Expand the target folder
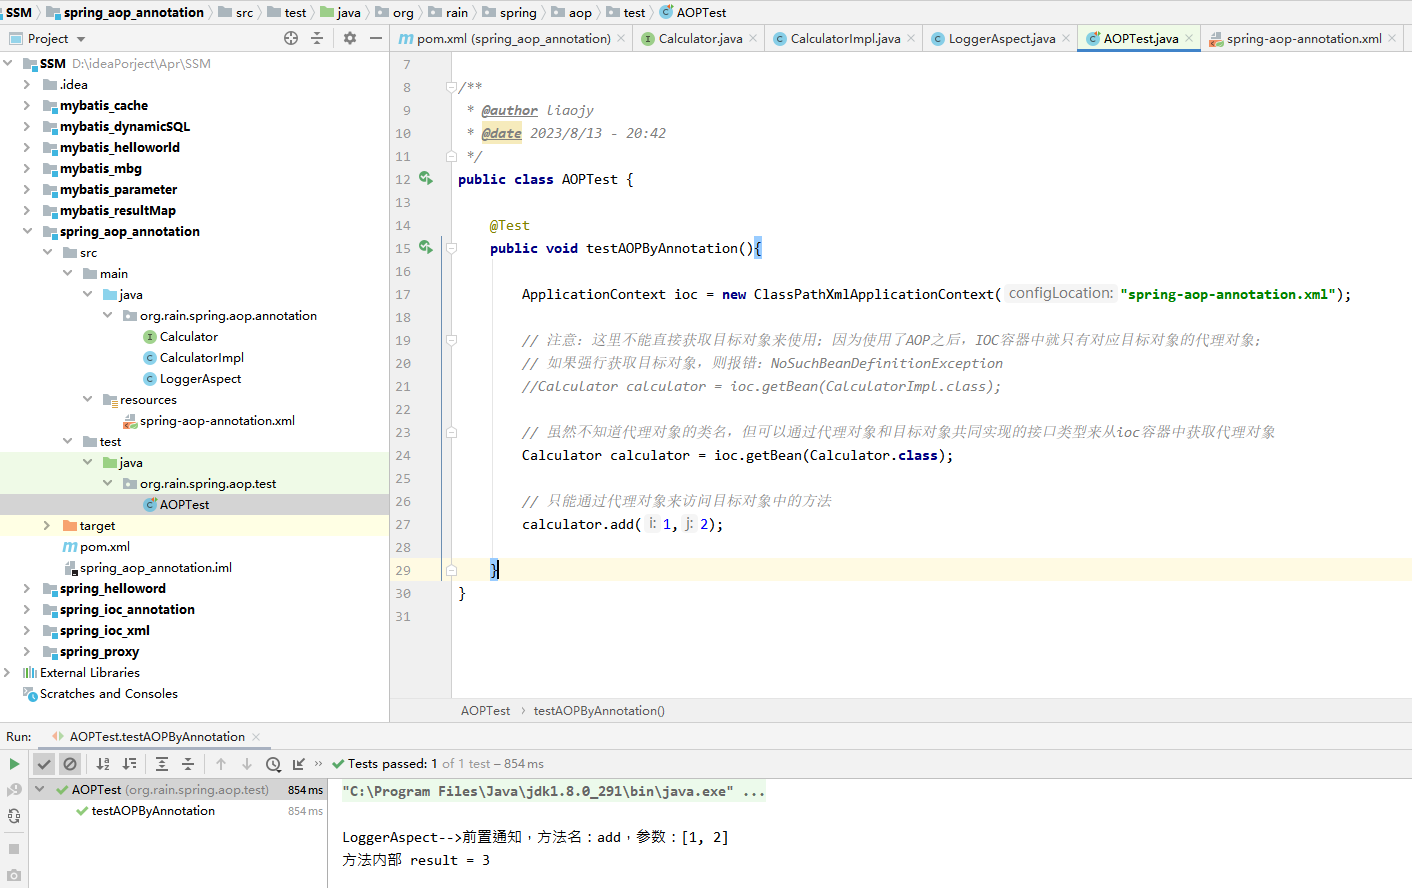Viewport: 1412px width, 888px height. (x=47, y=526)
